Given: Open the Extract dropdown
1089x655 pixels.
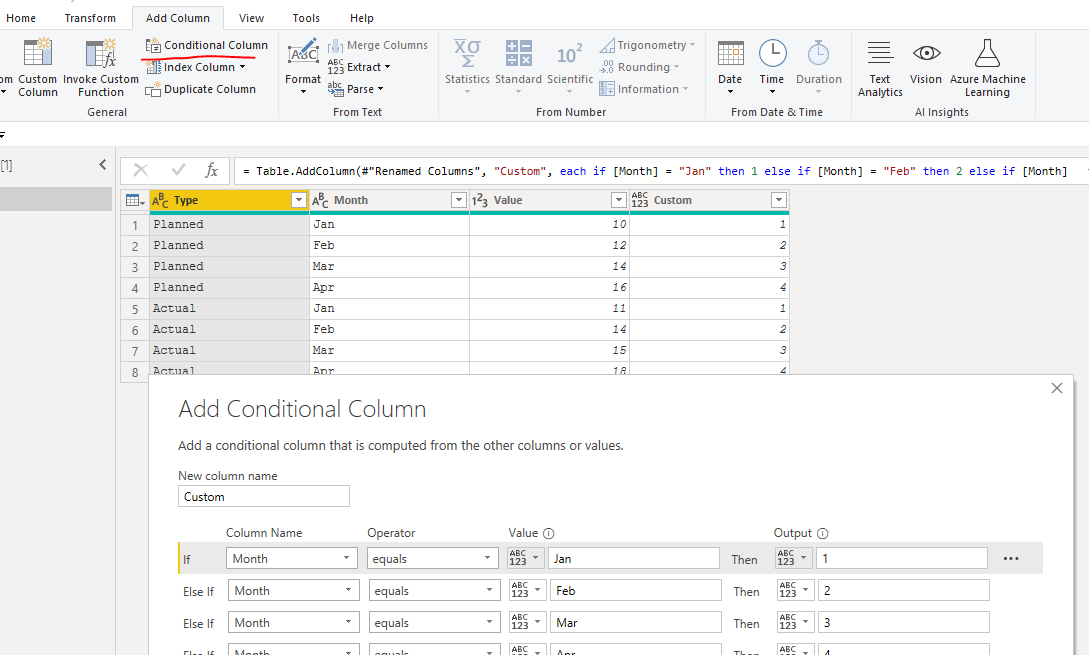Looking at the screenshot, I should [x=359, y=67].
